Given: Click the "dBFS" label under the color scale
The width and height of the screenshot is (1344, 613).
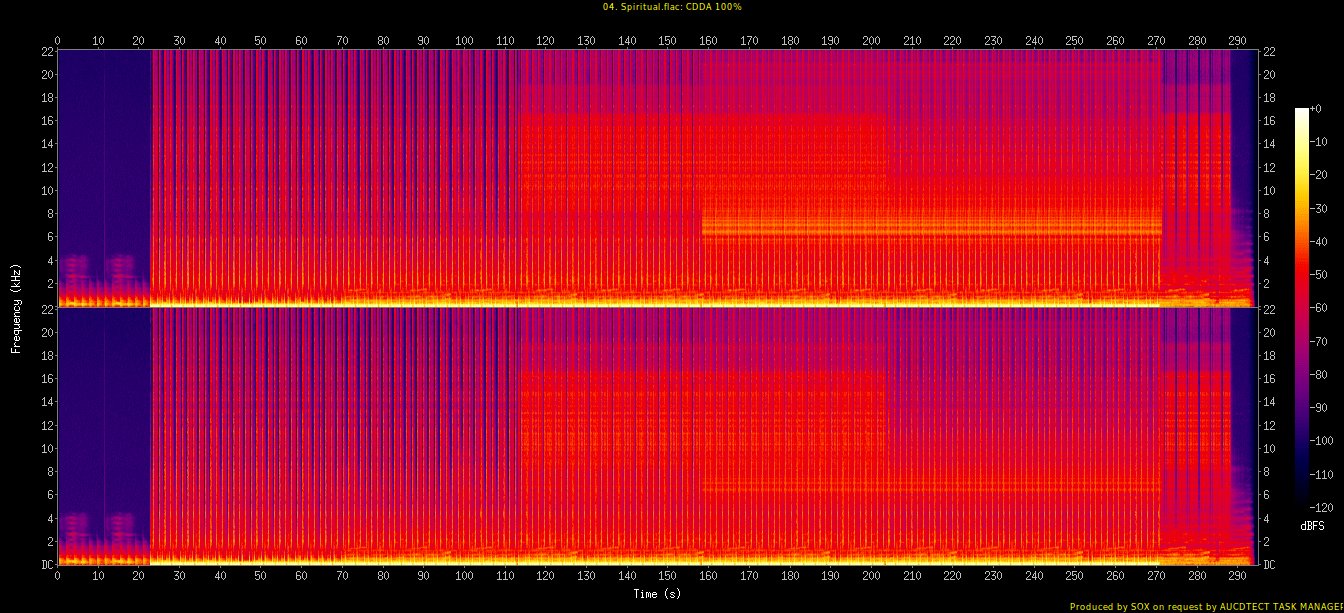Looking at the screenshot, I should point(1312,525).
